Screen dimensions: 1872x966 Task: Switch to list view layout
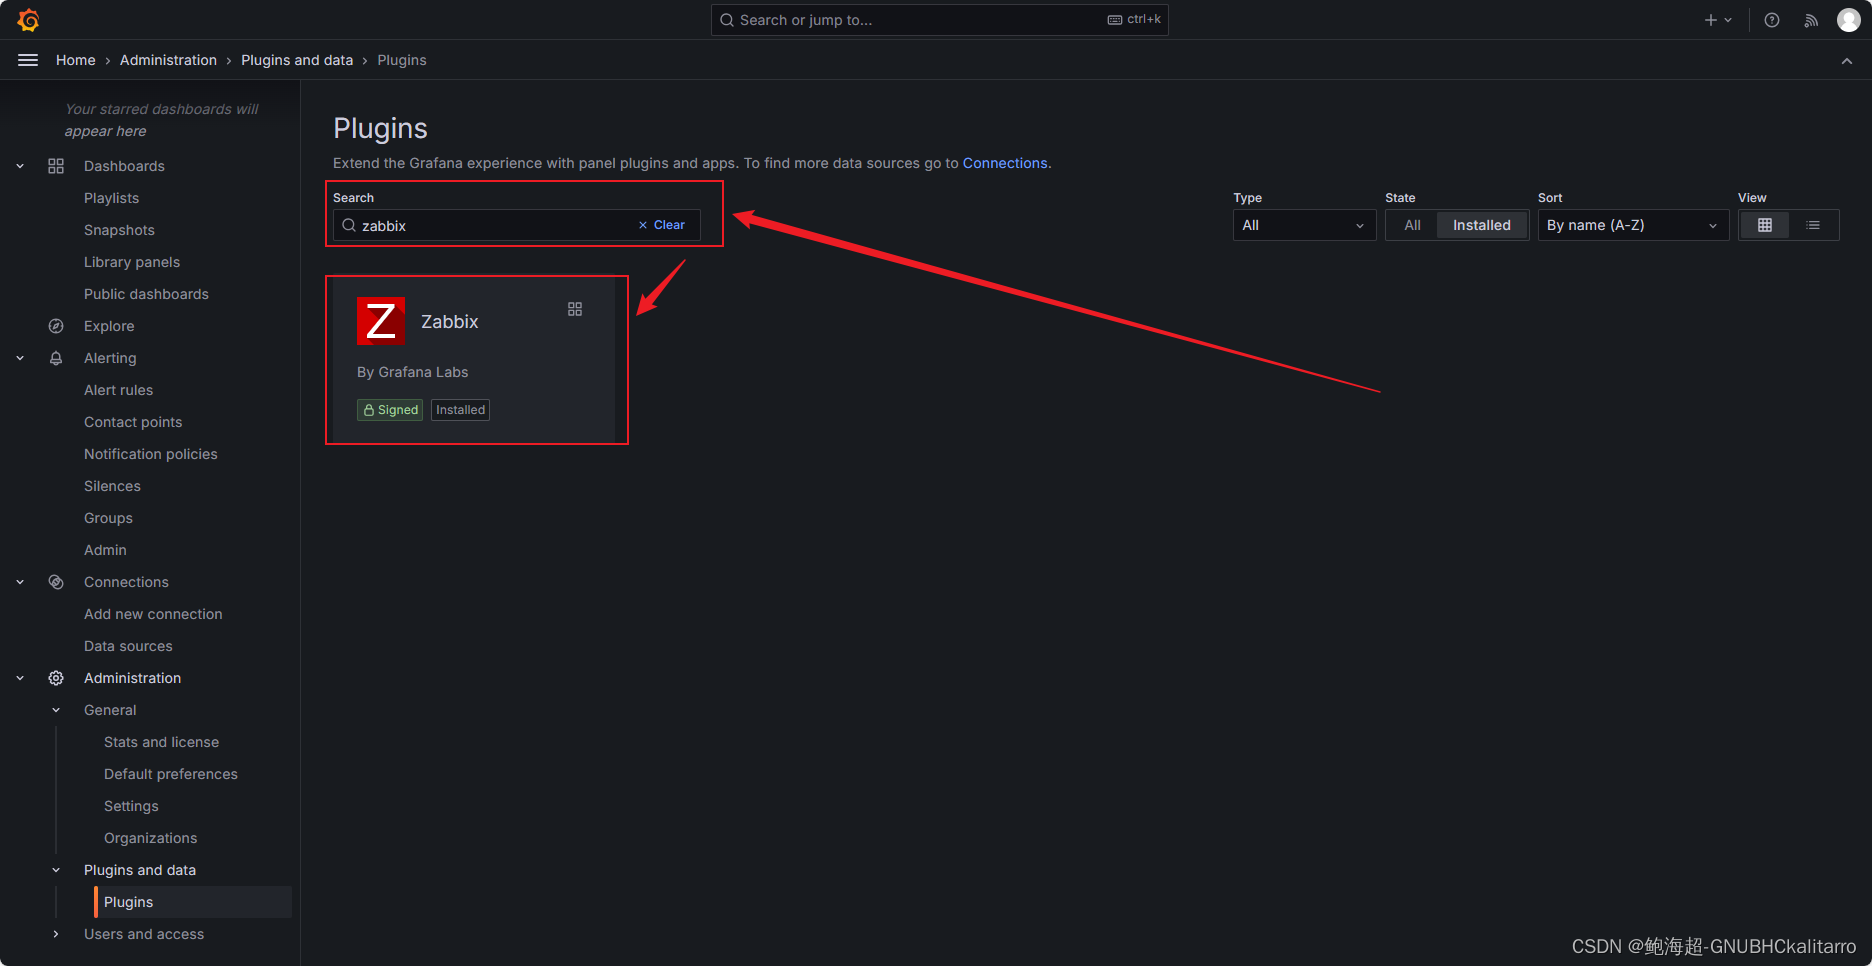click(x=1813, y=225)
